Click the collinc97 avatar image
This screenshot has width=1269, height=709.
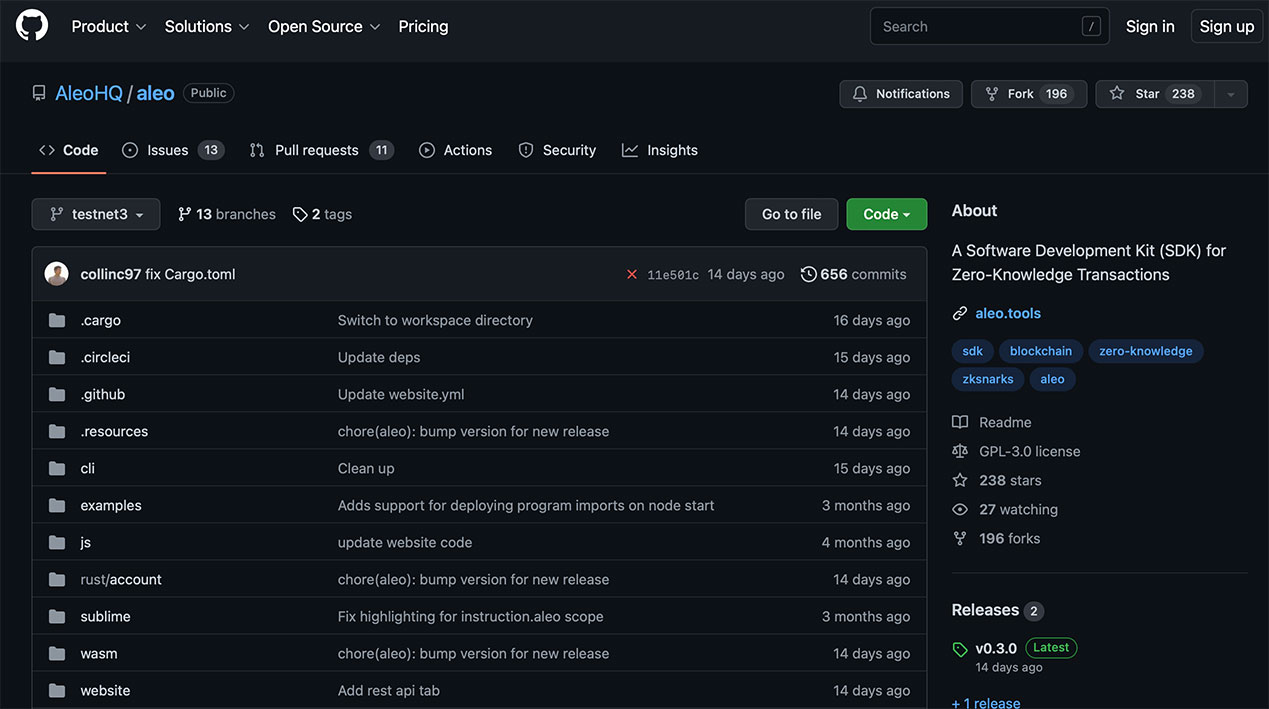tap(57, 274)
